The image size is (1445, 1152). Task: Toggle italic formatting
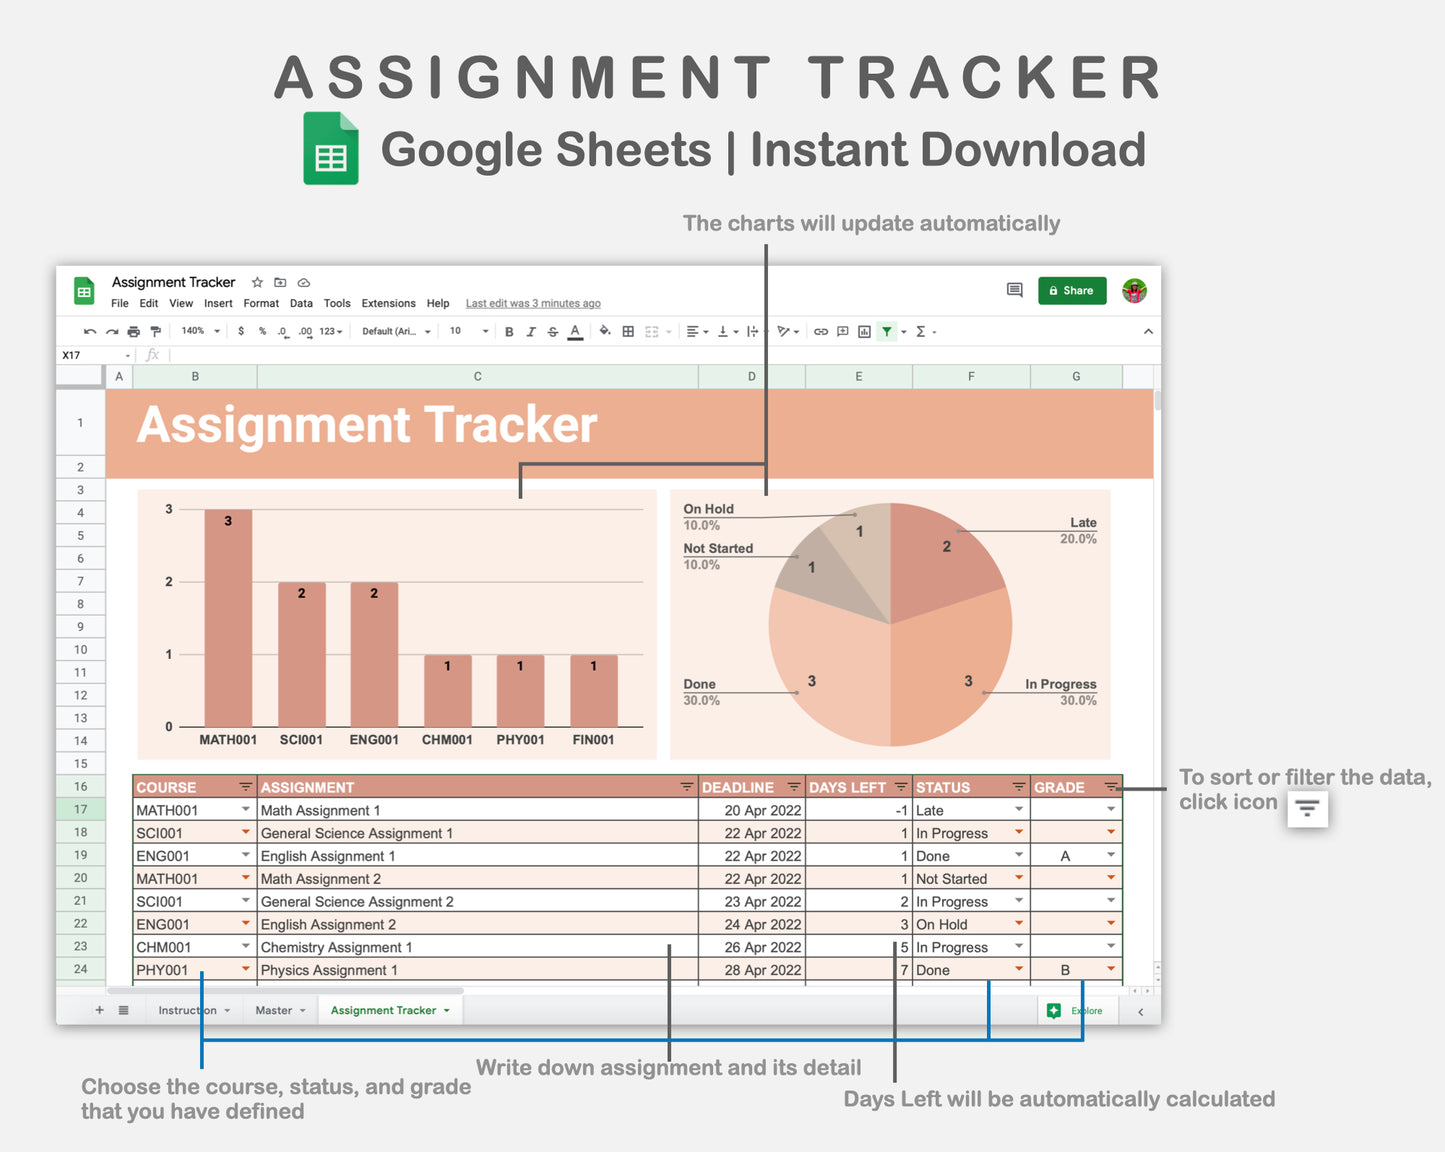531,332
